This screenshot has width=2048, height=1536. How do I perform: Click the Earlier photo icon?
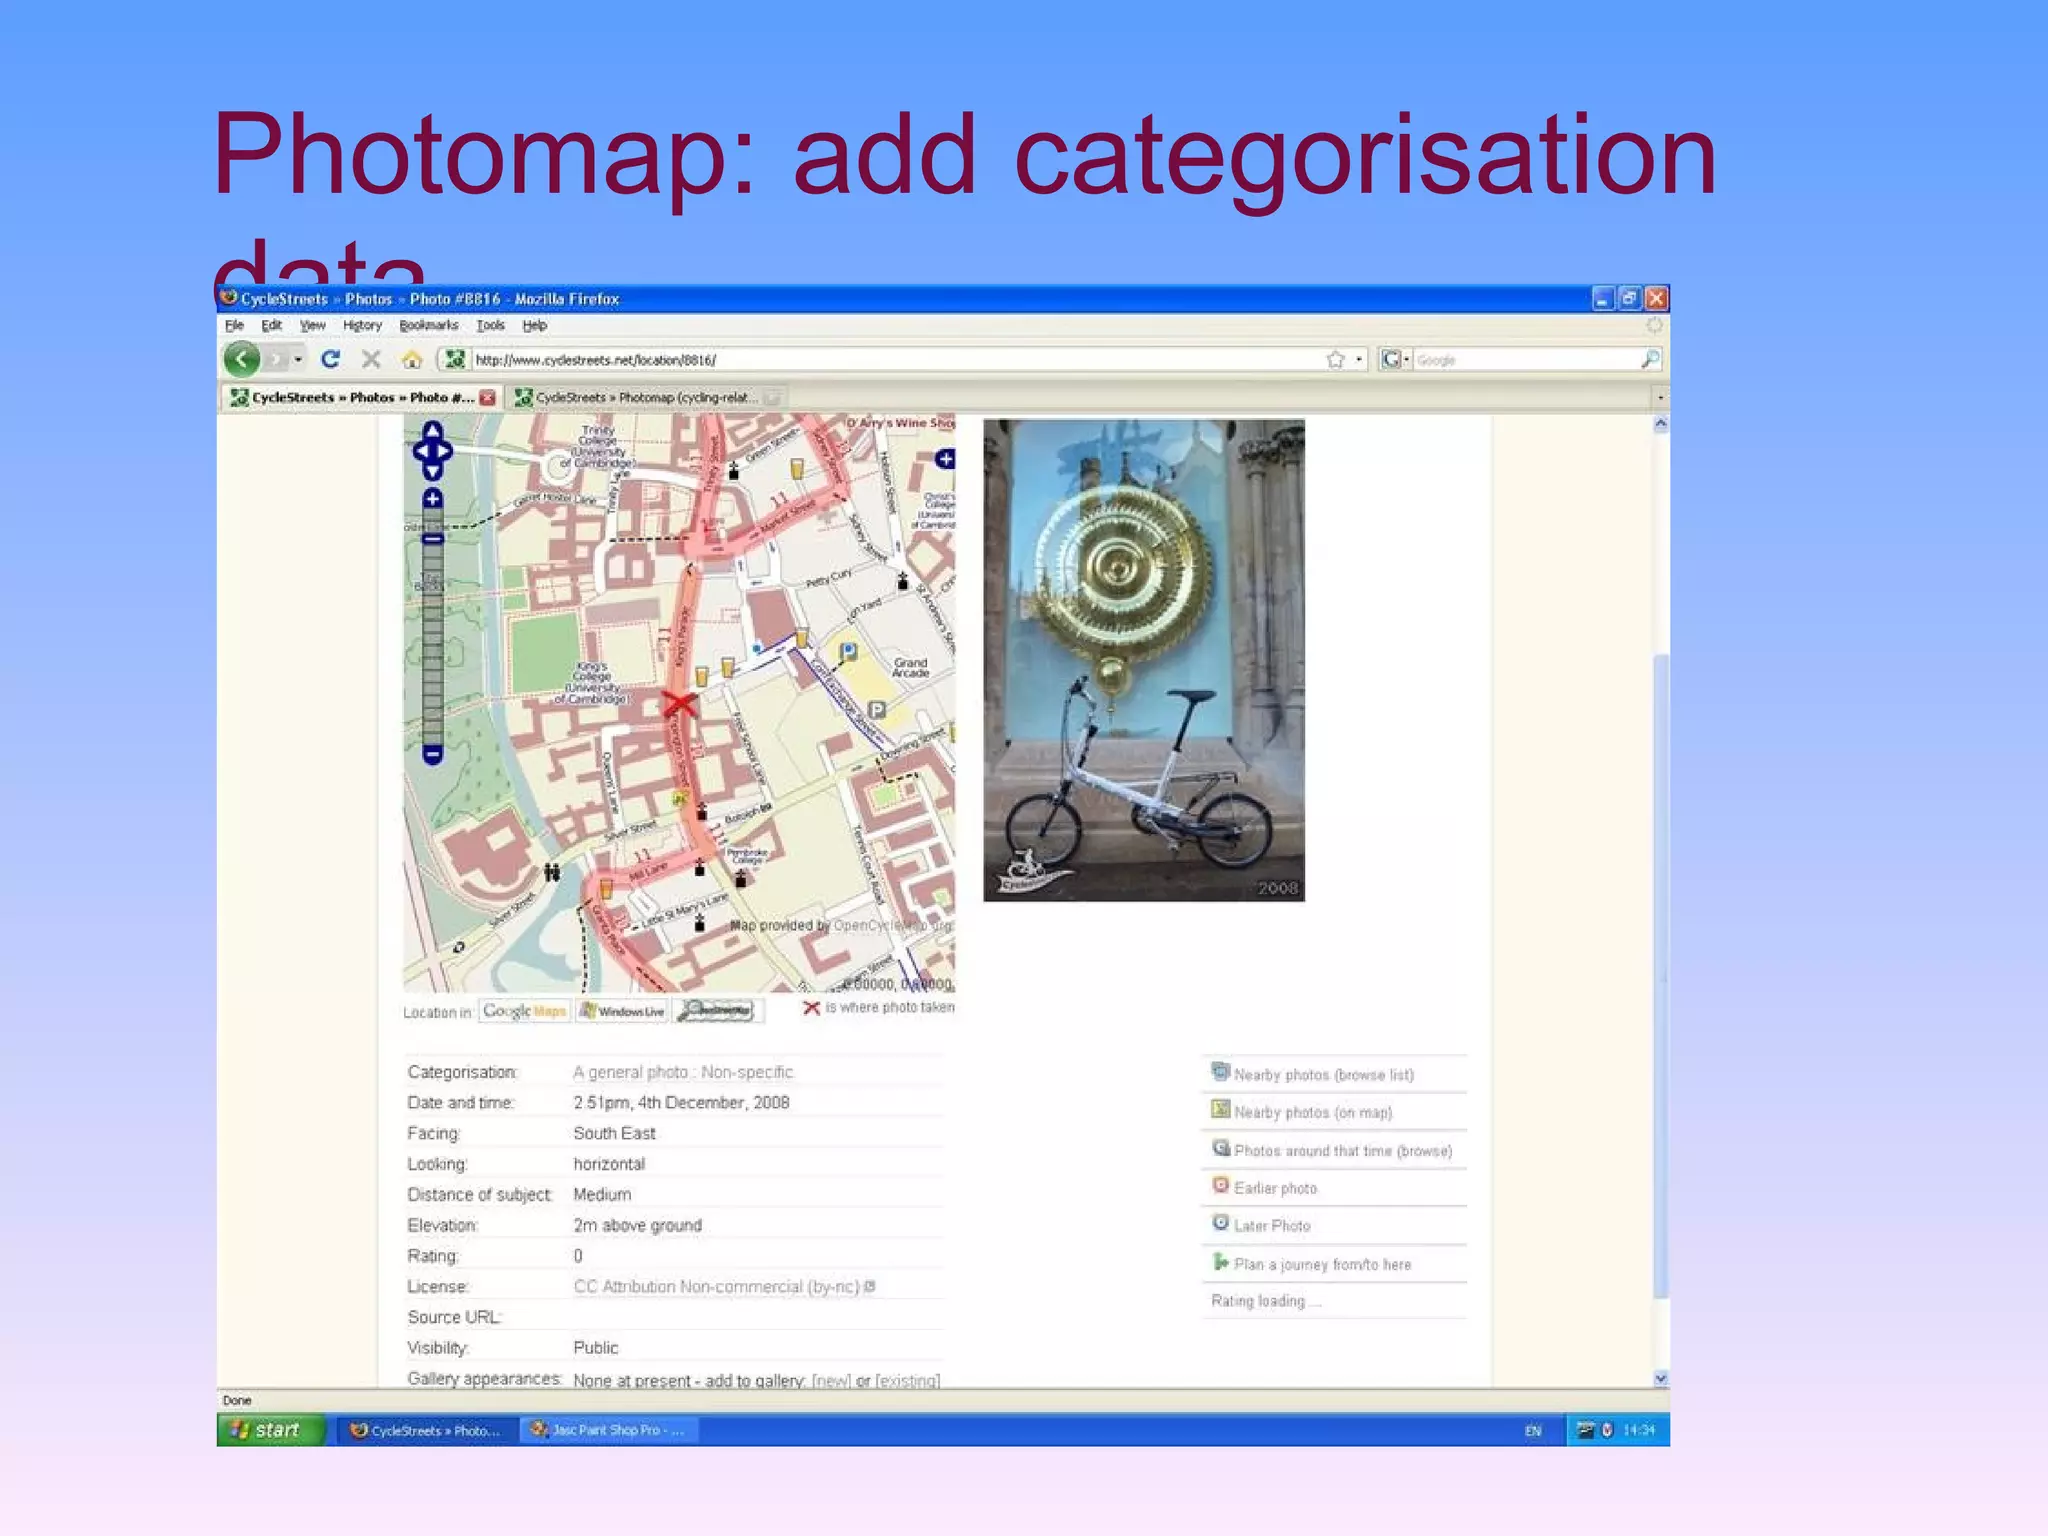click(x=1220, y=1185)
